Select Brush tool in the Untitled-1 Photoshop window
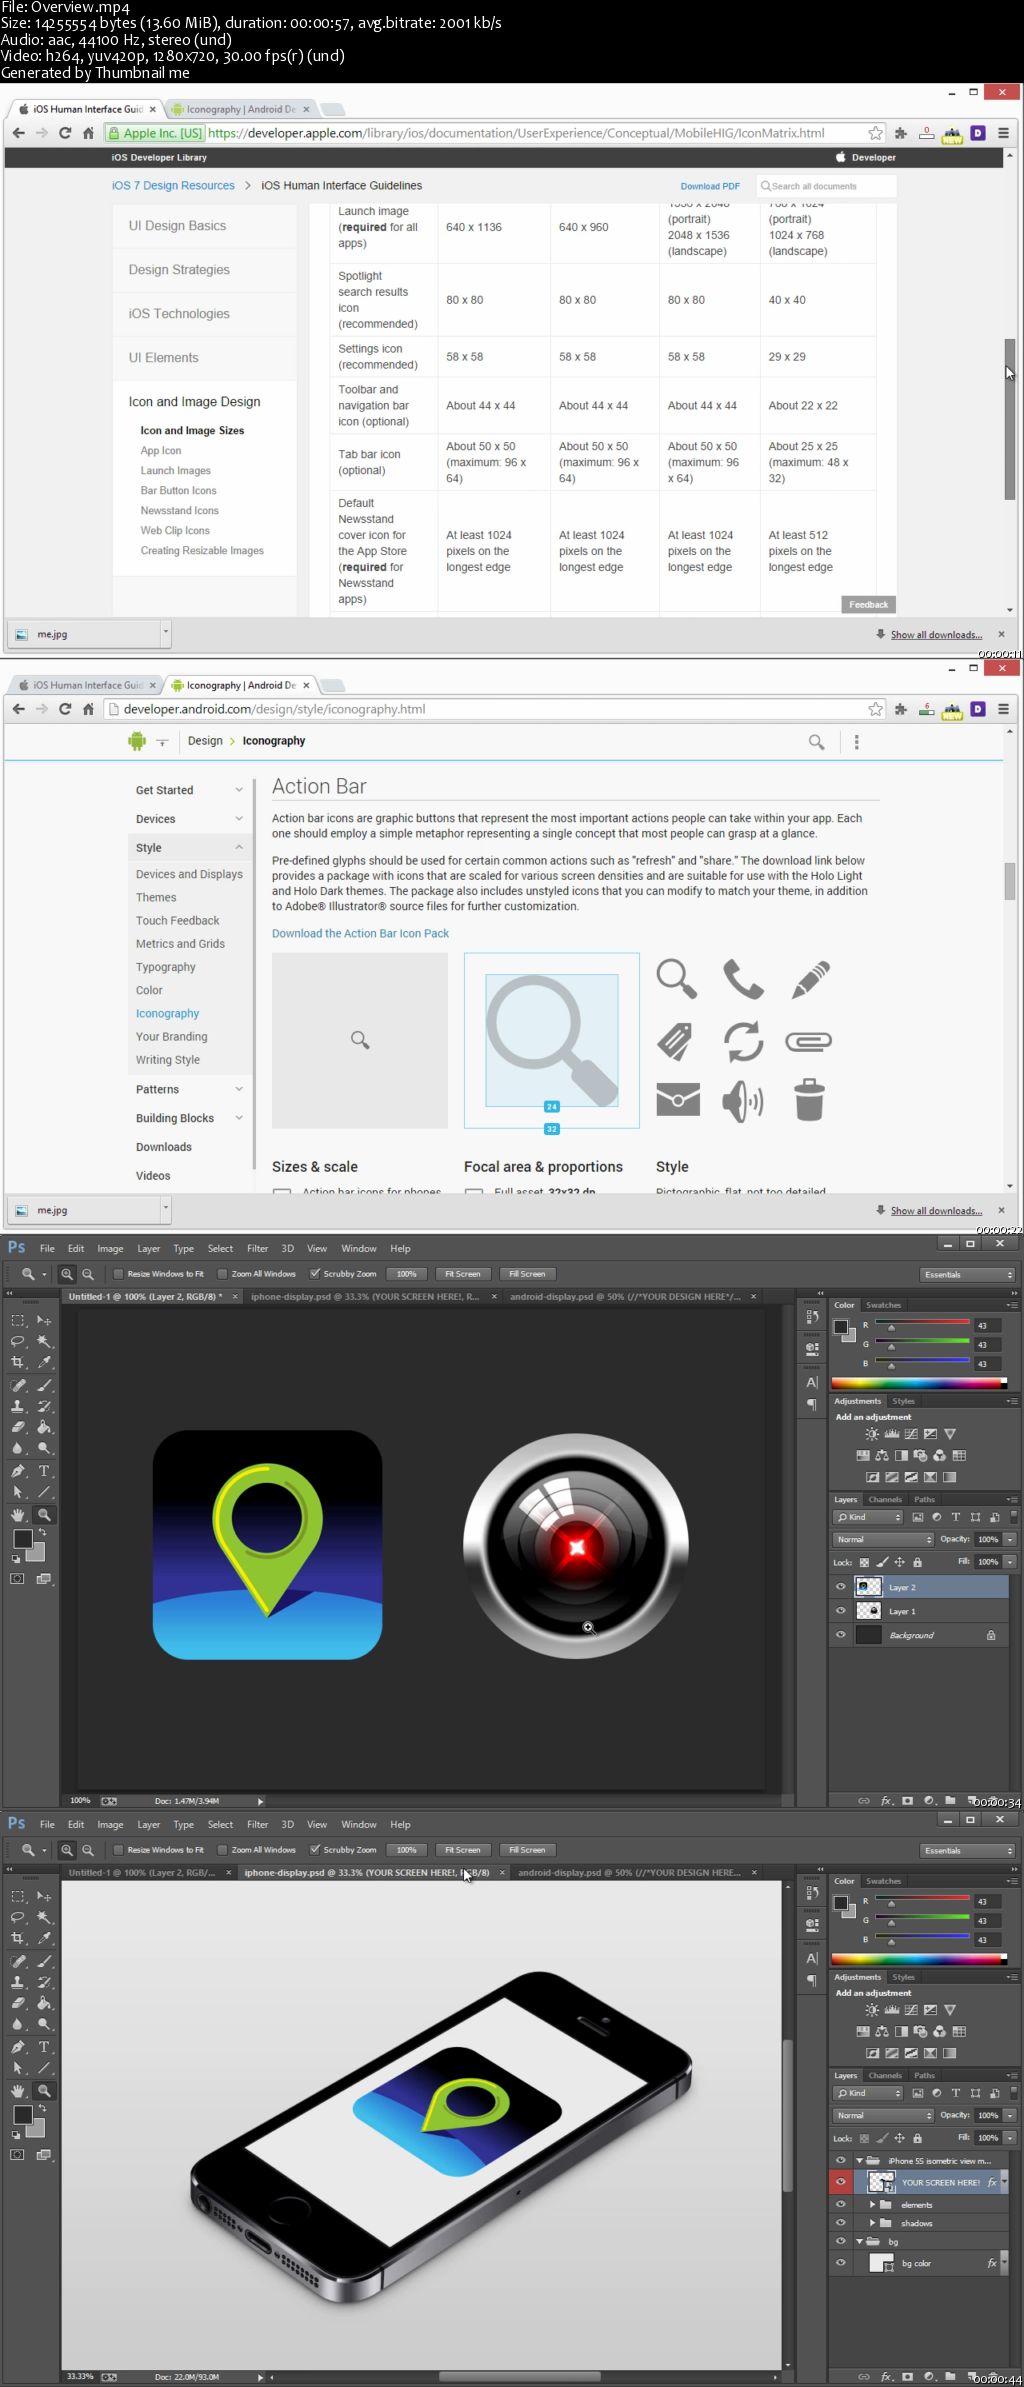This screenshot has height=2387, width=1024. tap(44, 1385)
